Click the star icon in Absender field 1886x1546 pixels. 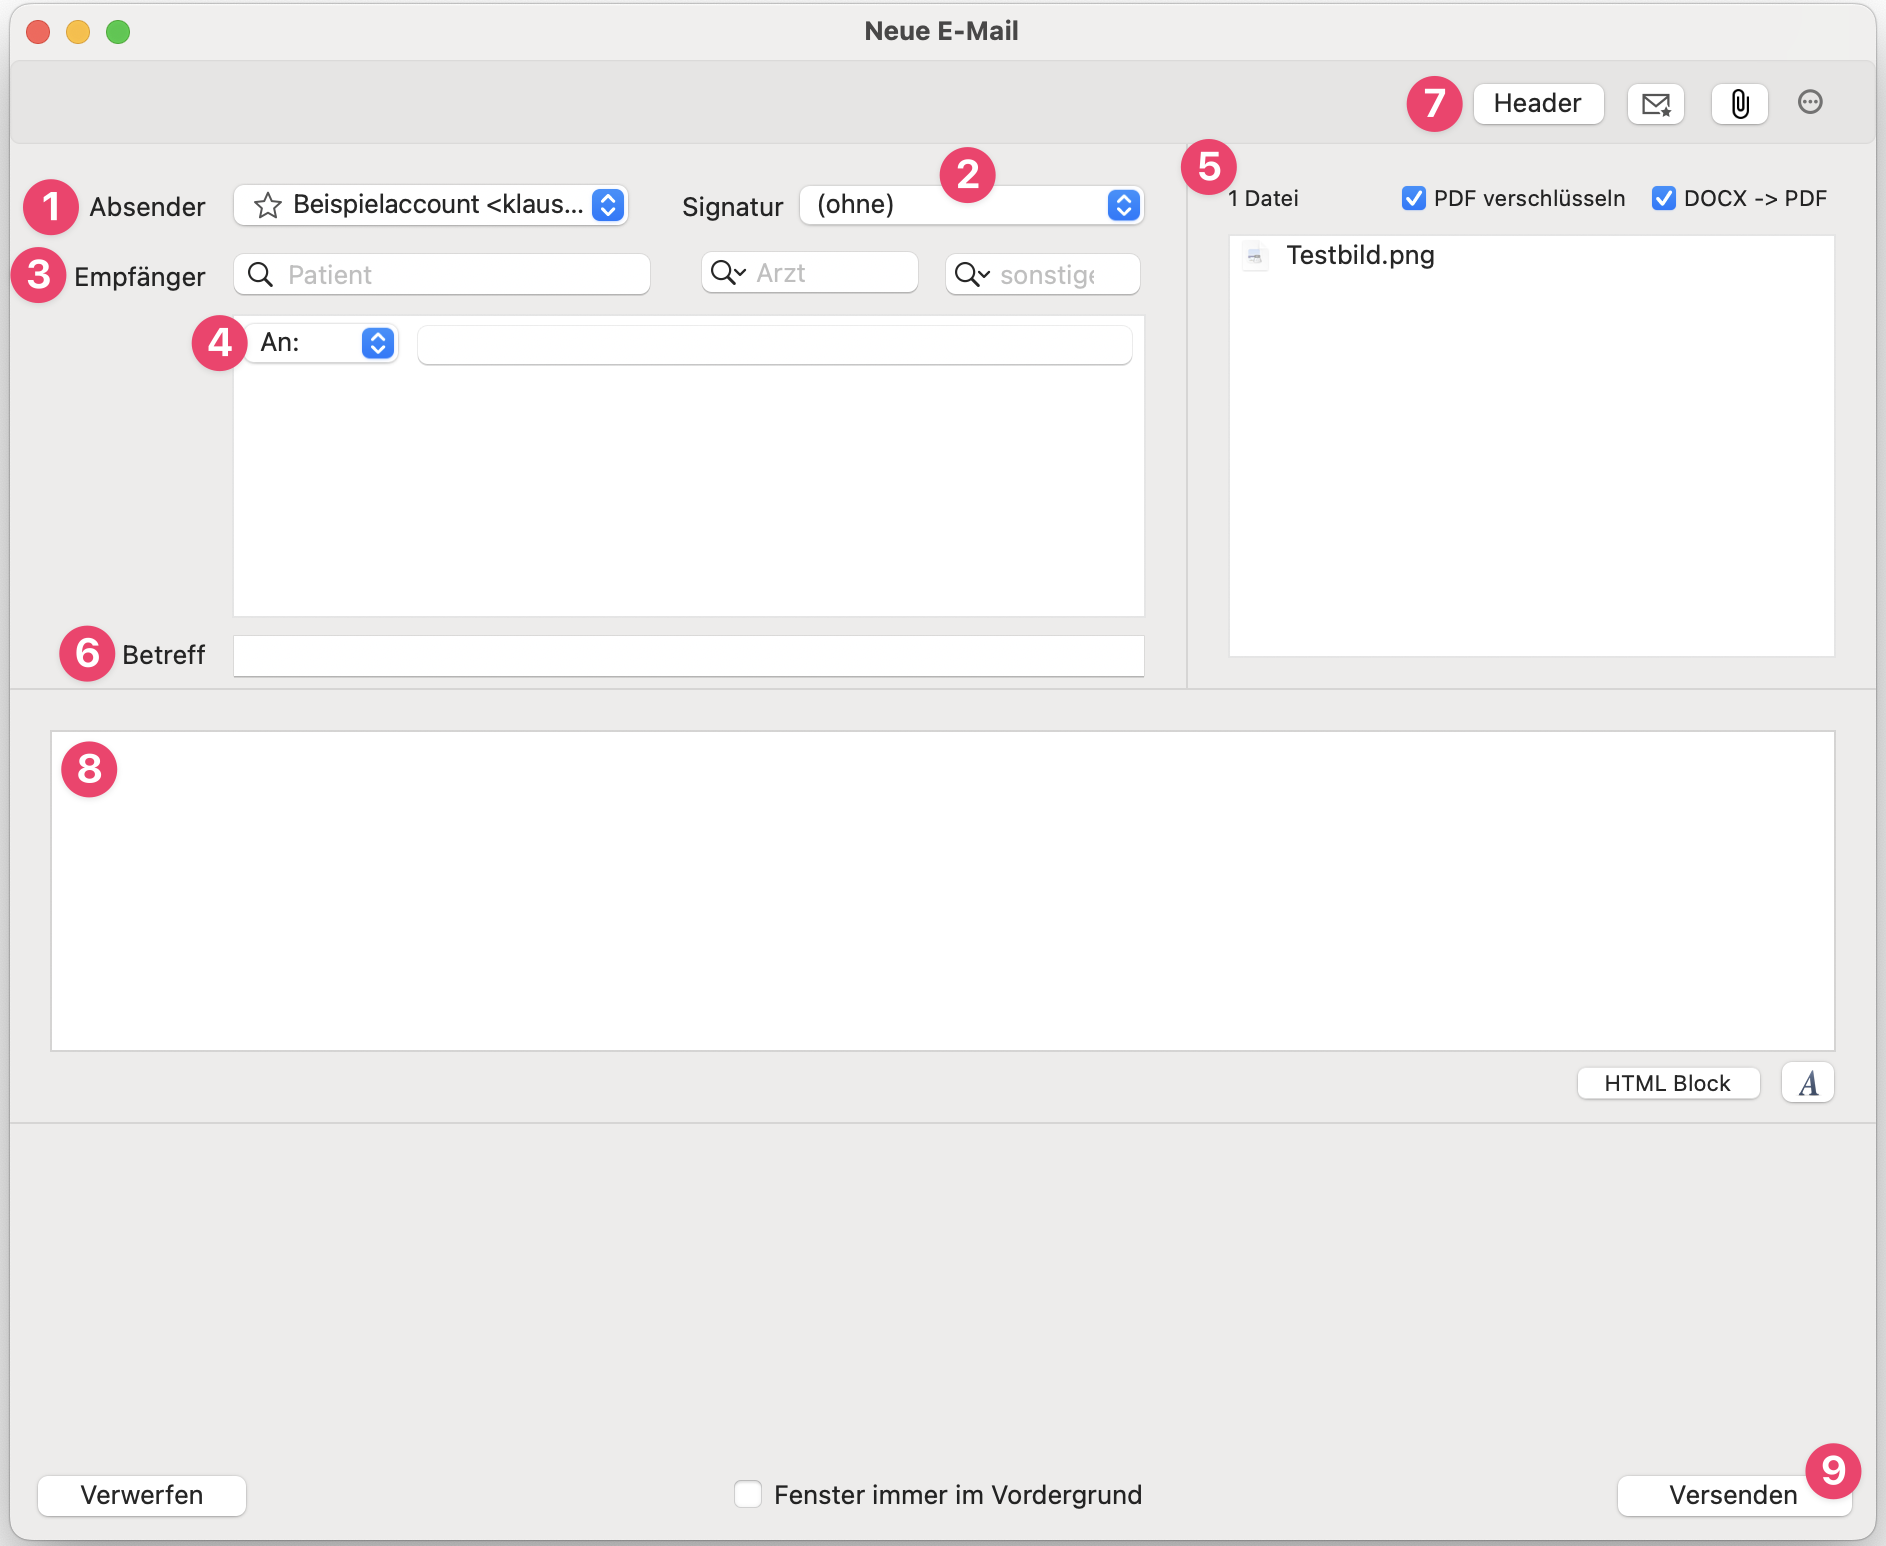(267, 205)
